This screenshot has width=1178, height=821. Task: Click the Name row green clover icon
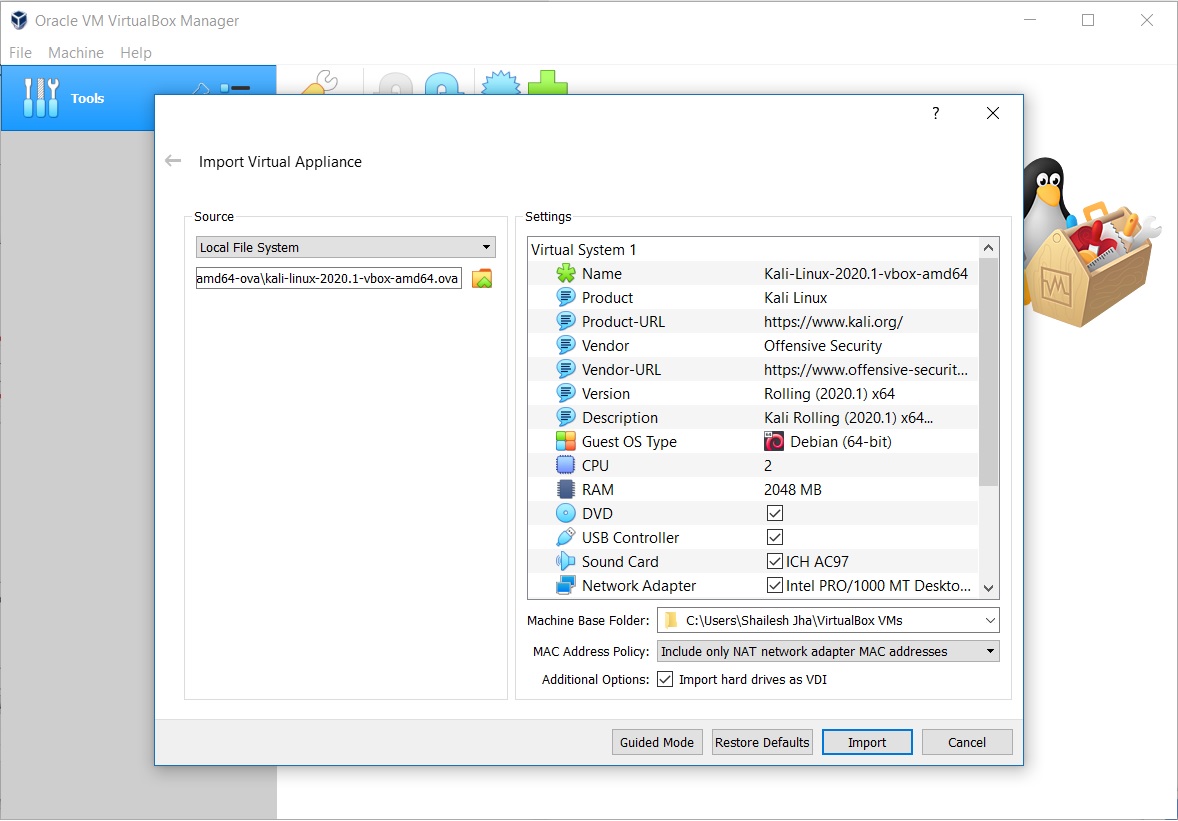(566, 273)
